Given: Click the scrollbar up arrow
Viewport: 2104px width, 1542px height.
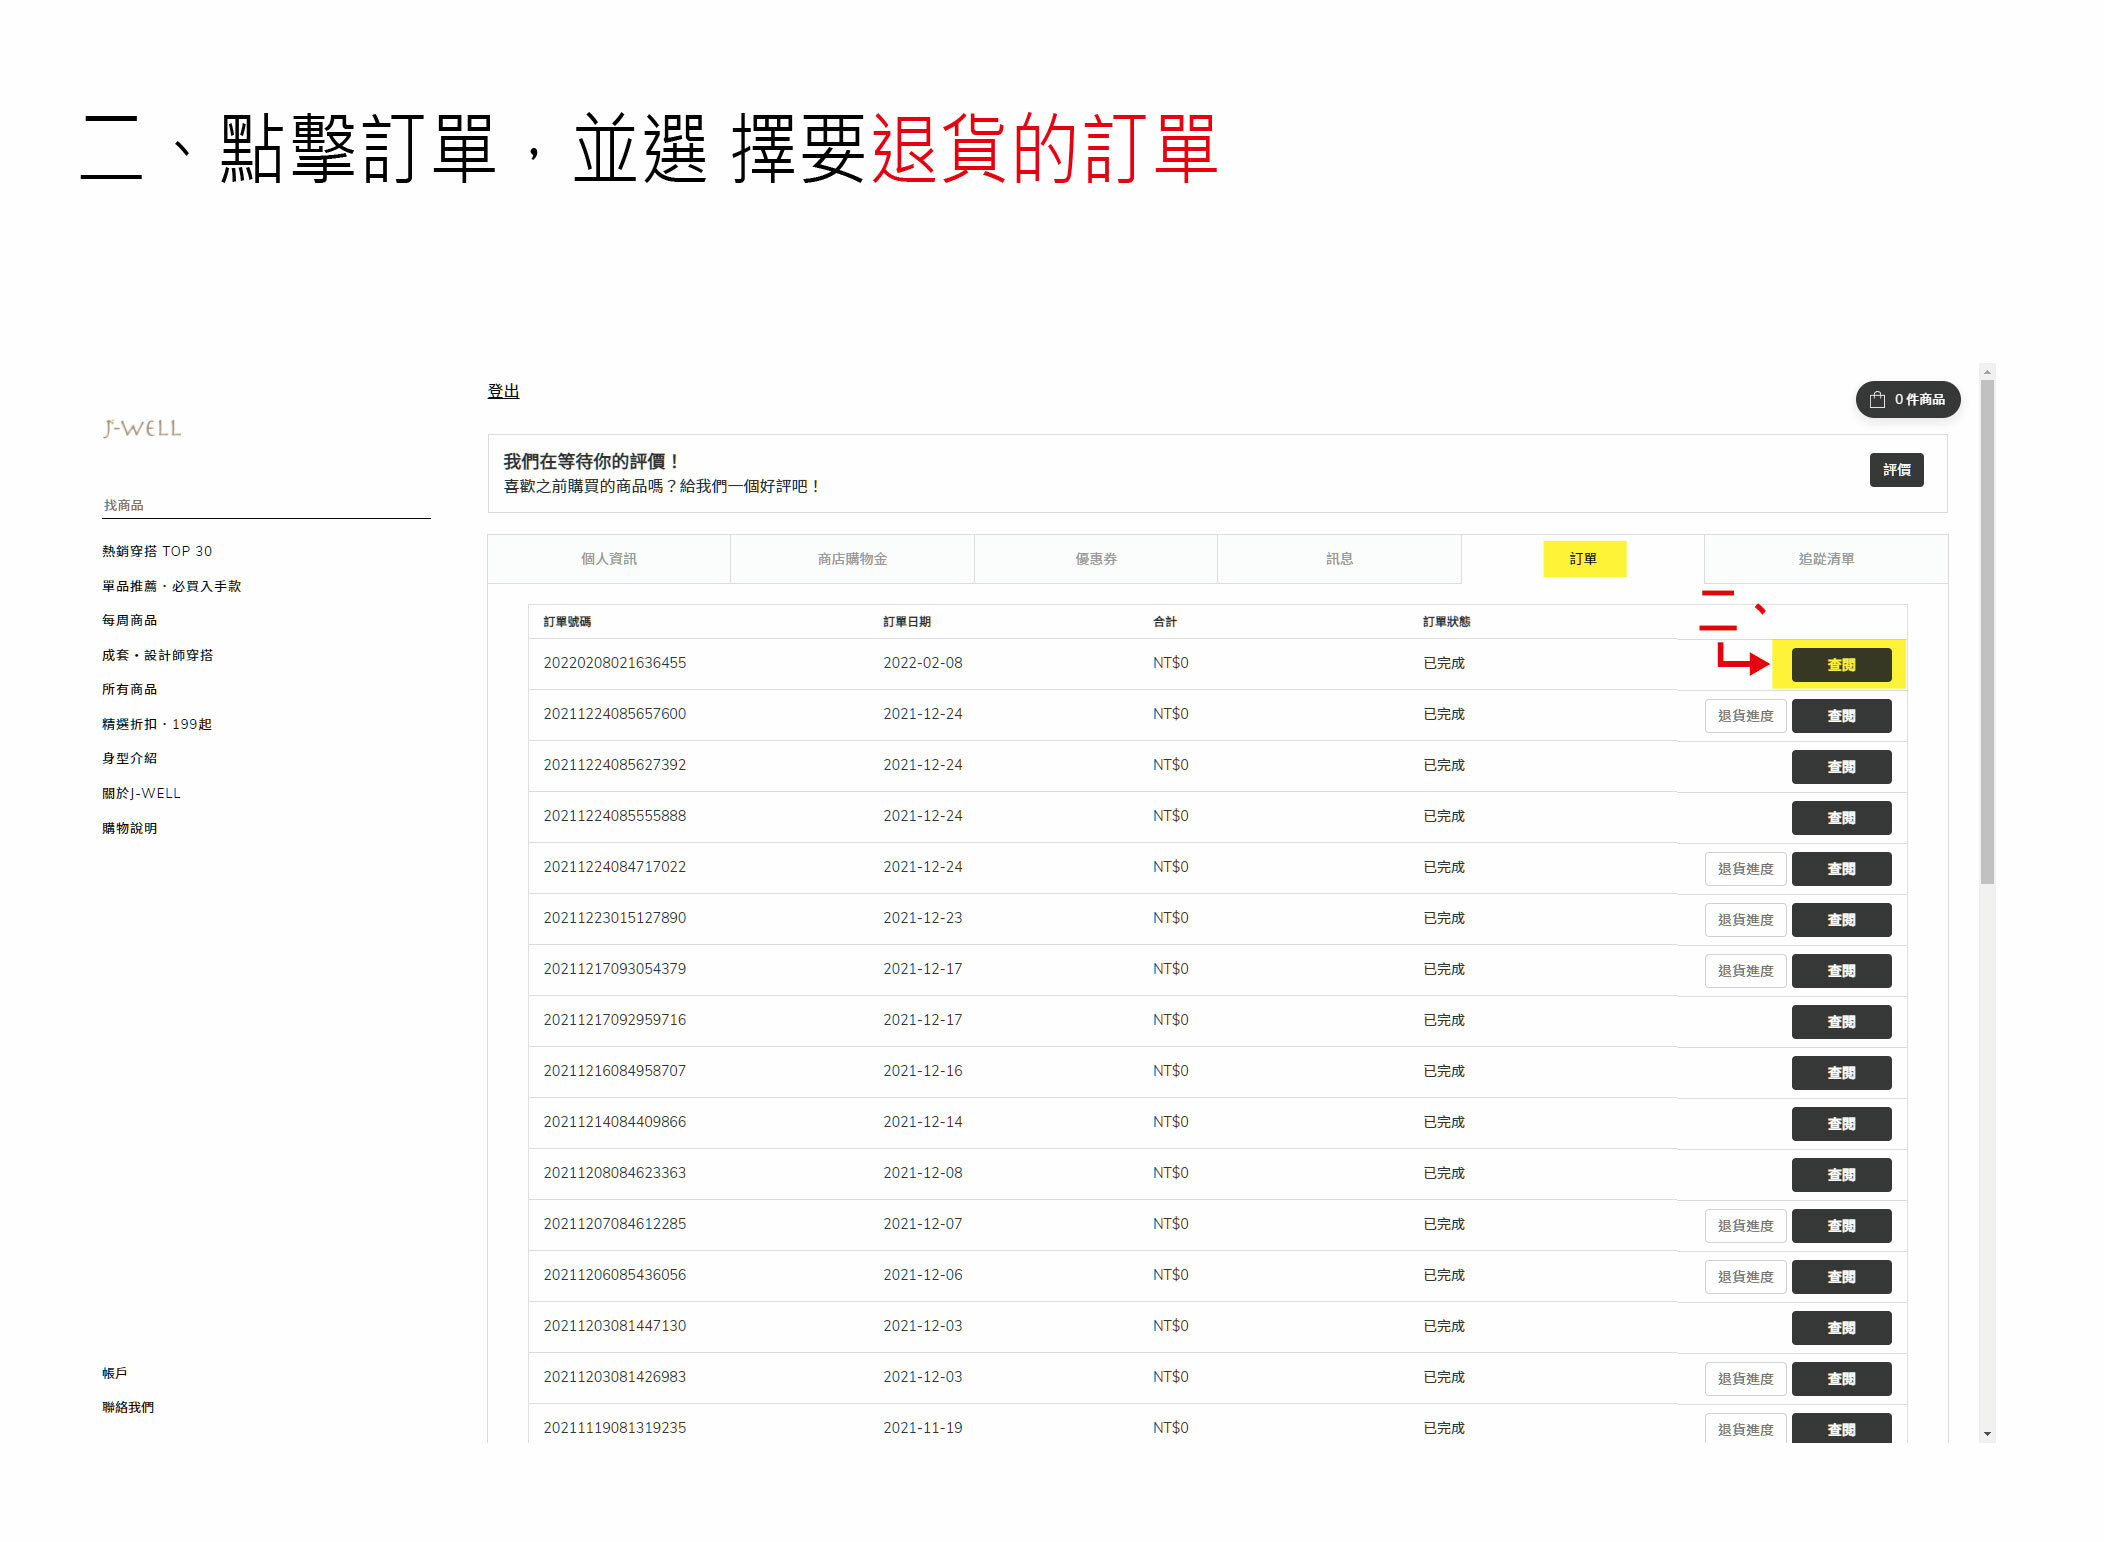Looking at the screenshot, I should point(1987,372).
